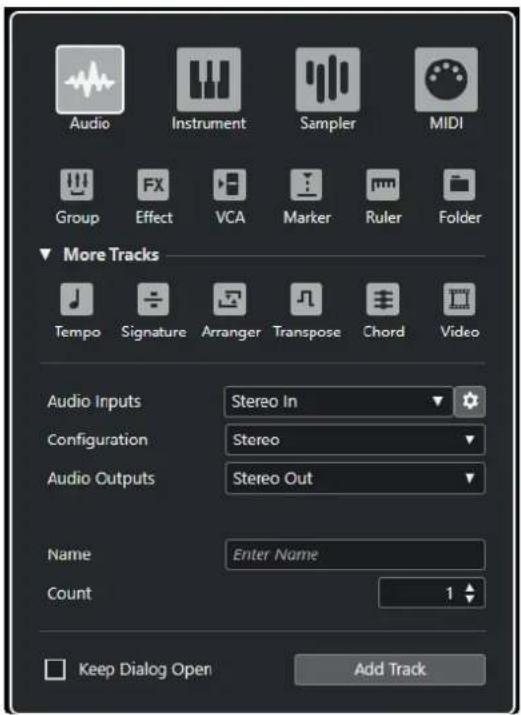The width and height of the screenshot is (521, 715).
Task: Open the Audio Inputs Stereo In dropdown
Action: pos(339,402)
